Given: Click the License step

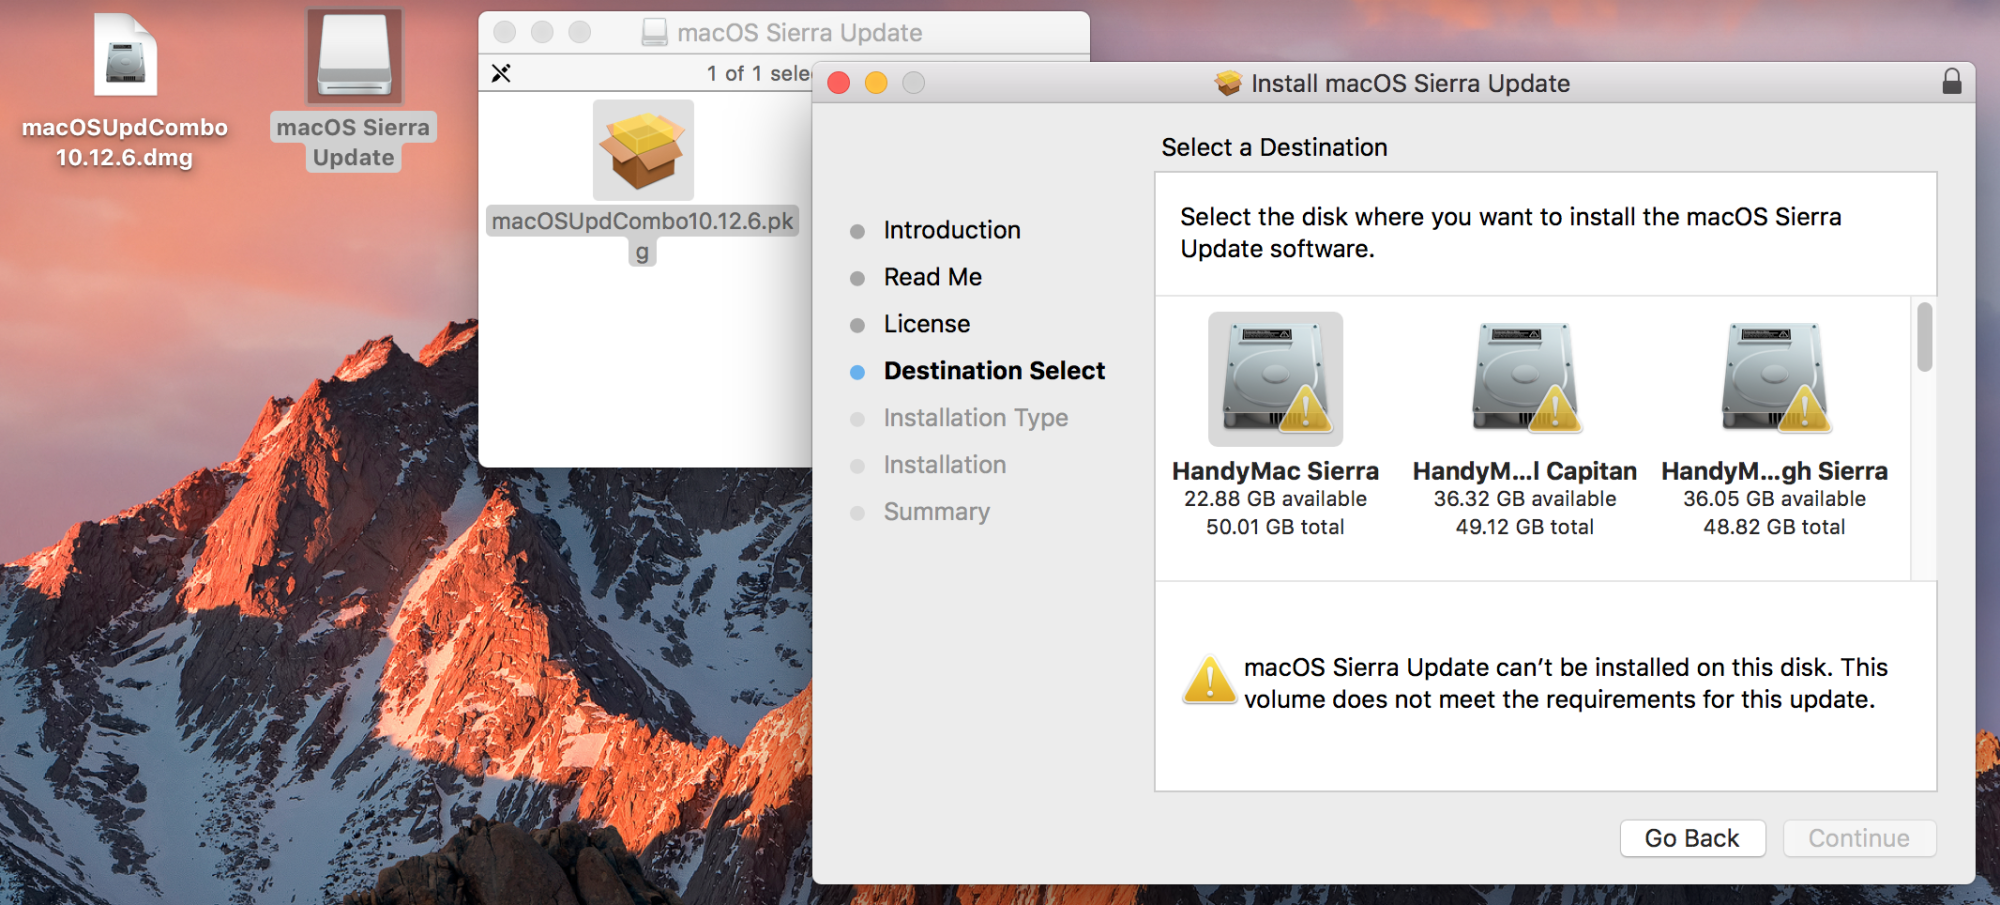Looking at the screenshot, I should pos(926,324).
